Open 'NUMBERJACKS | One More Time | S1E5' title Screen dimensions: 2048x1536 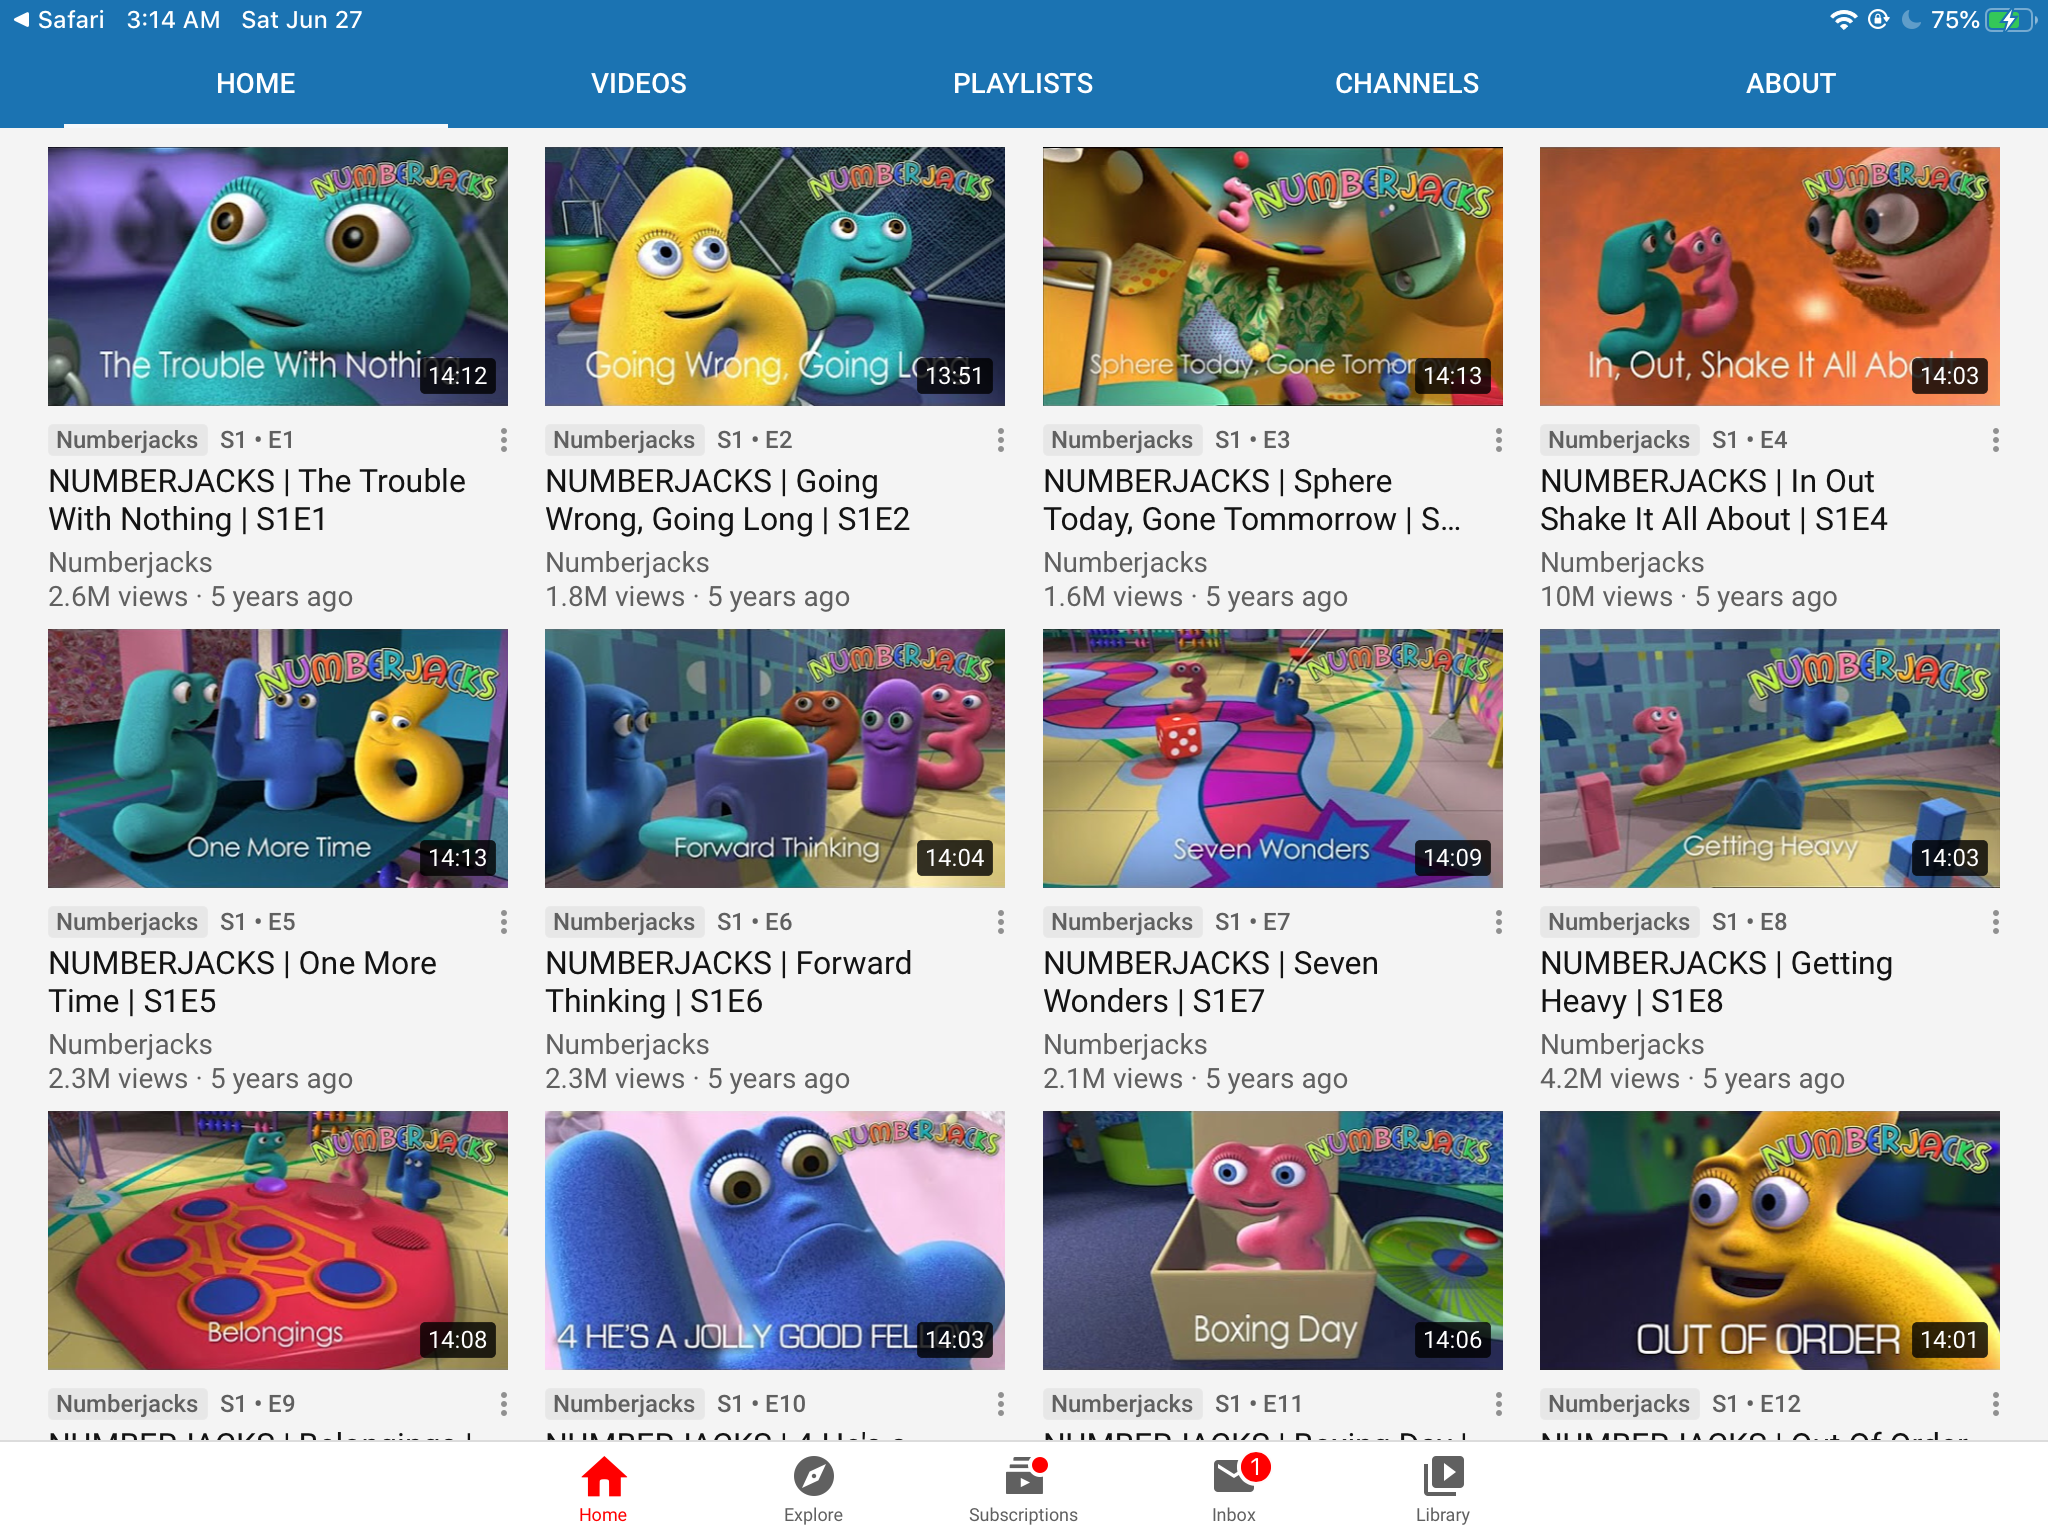point(243,982)
